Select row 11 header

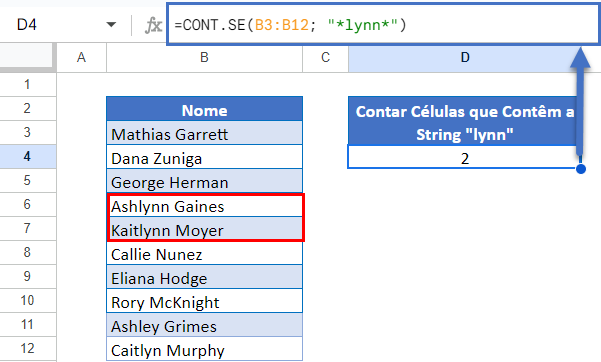click(x=28, y=325)
